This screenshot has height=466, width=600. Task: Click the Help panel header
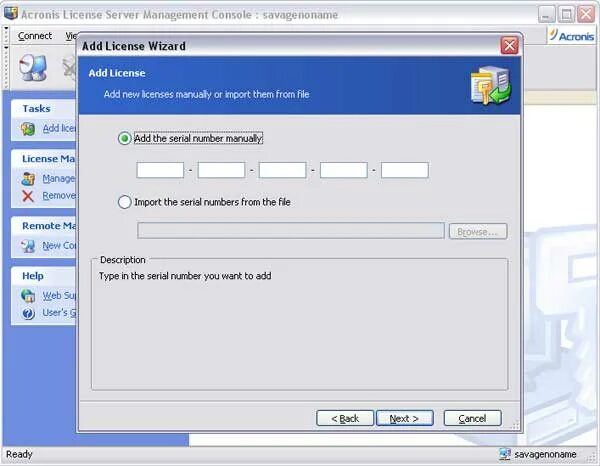tap(44, 276)
